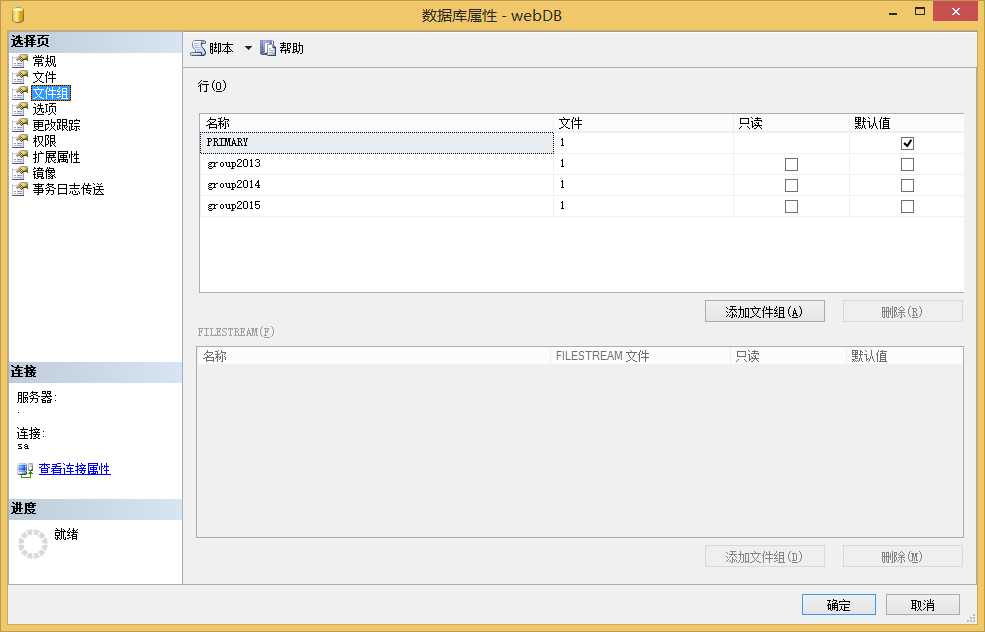Set group2014 as default filegroup checkbox
985x632 pixels.
click(907, 185)
